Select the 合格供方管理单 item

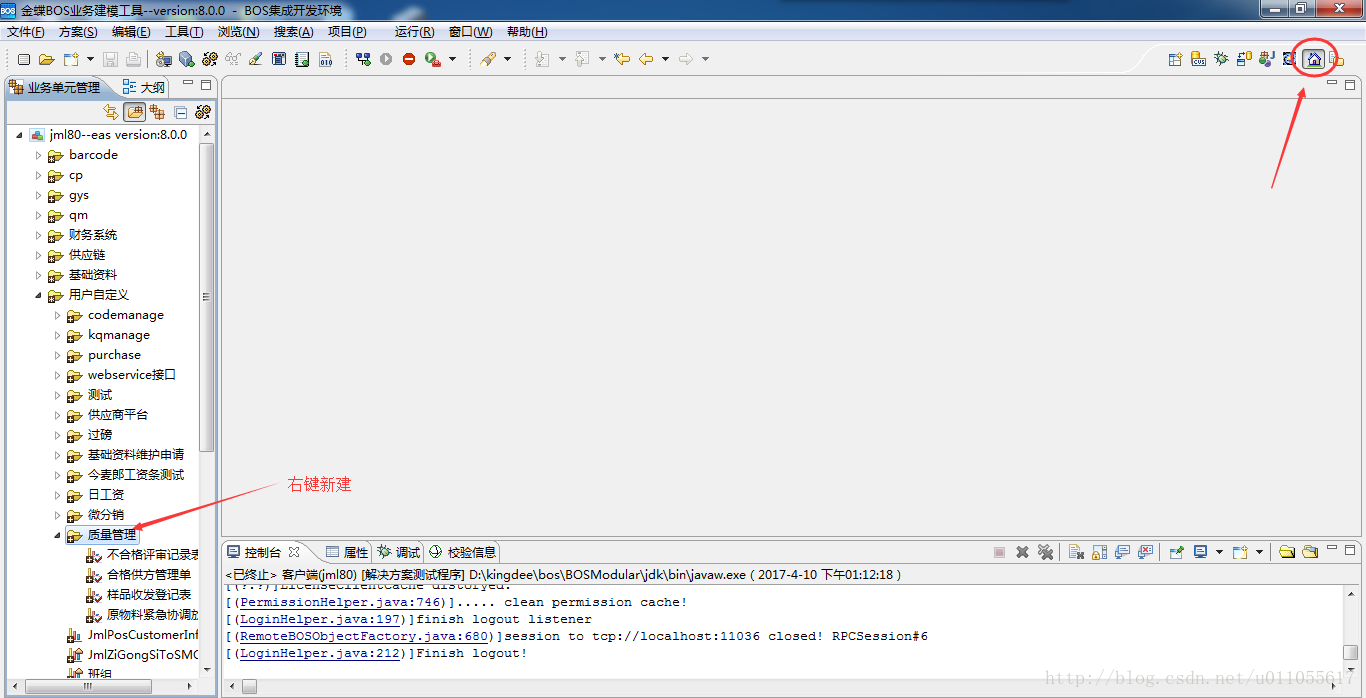149,575
